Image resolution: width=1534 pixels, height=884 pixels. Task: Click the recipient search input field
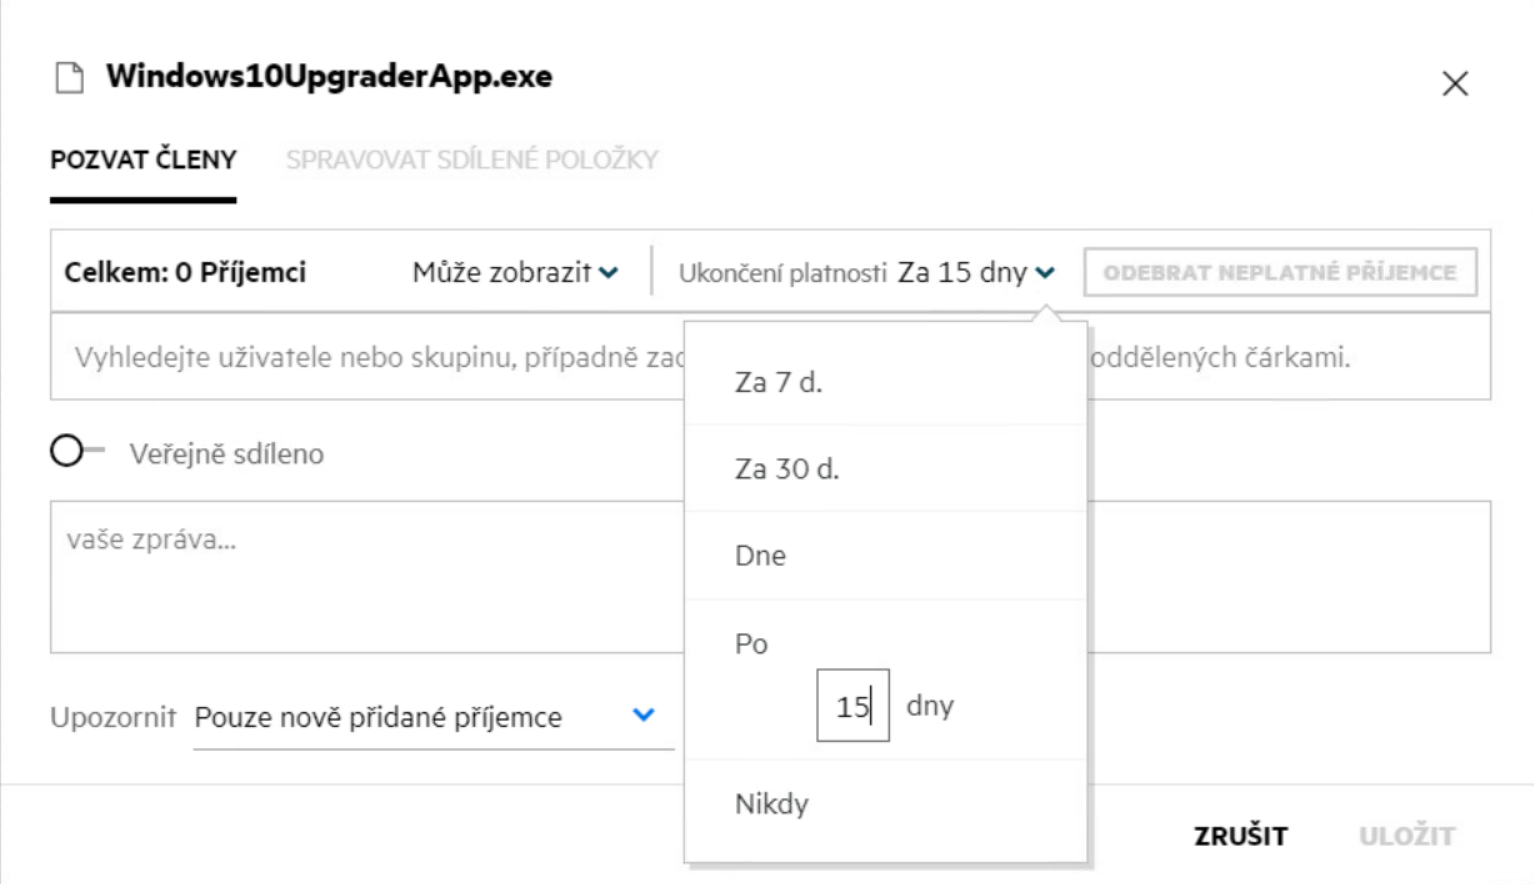[370, 358]
